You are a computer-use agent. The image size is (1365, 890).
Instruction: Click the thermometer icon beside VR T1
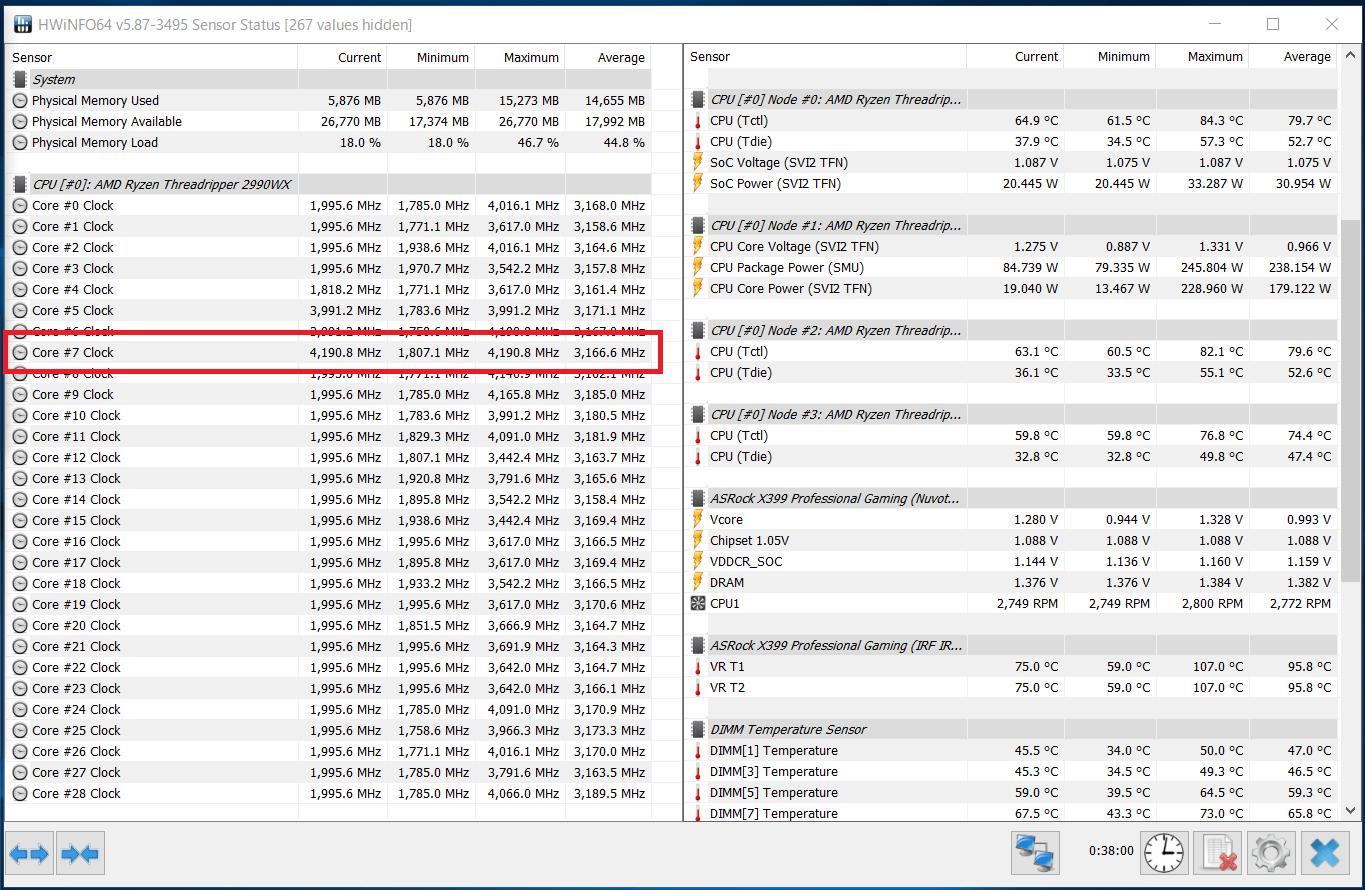pyautogui.click(x=698, y=666)
